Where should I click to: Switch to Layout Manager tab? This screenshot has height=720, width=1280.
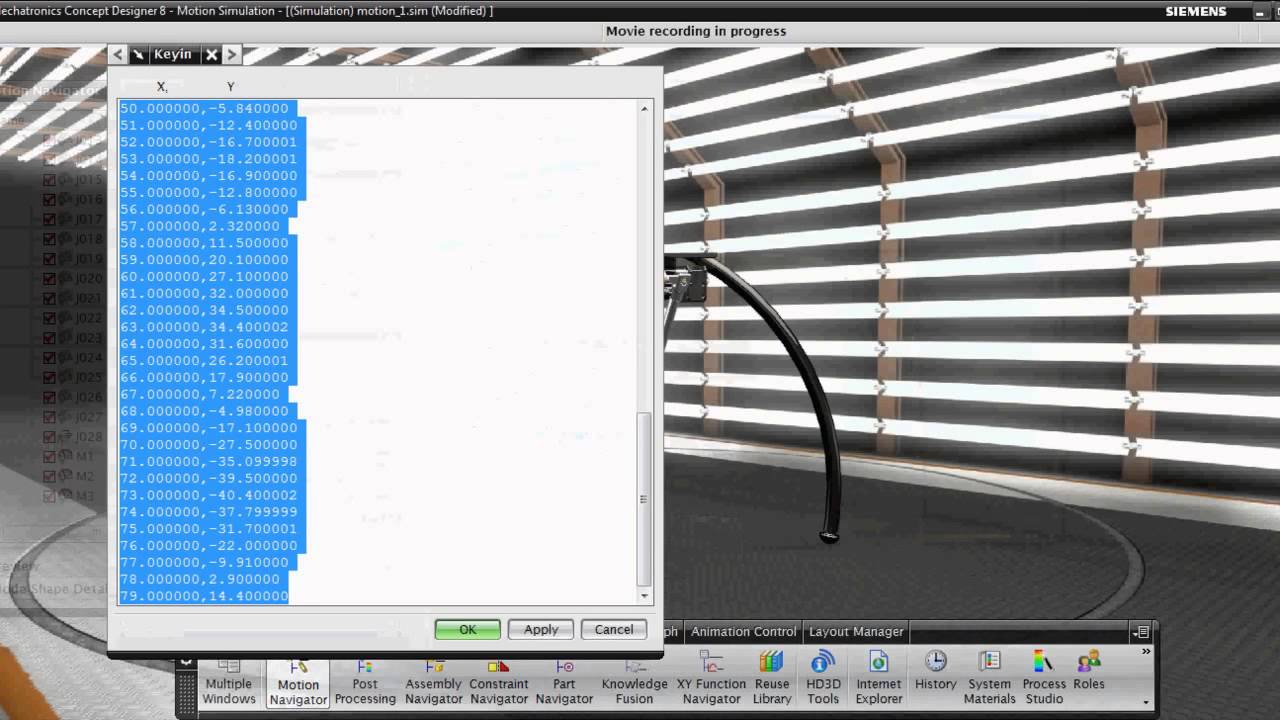856,631
